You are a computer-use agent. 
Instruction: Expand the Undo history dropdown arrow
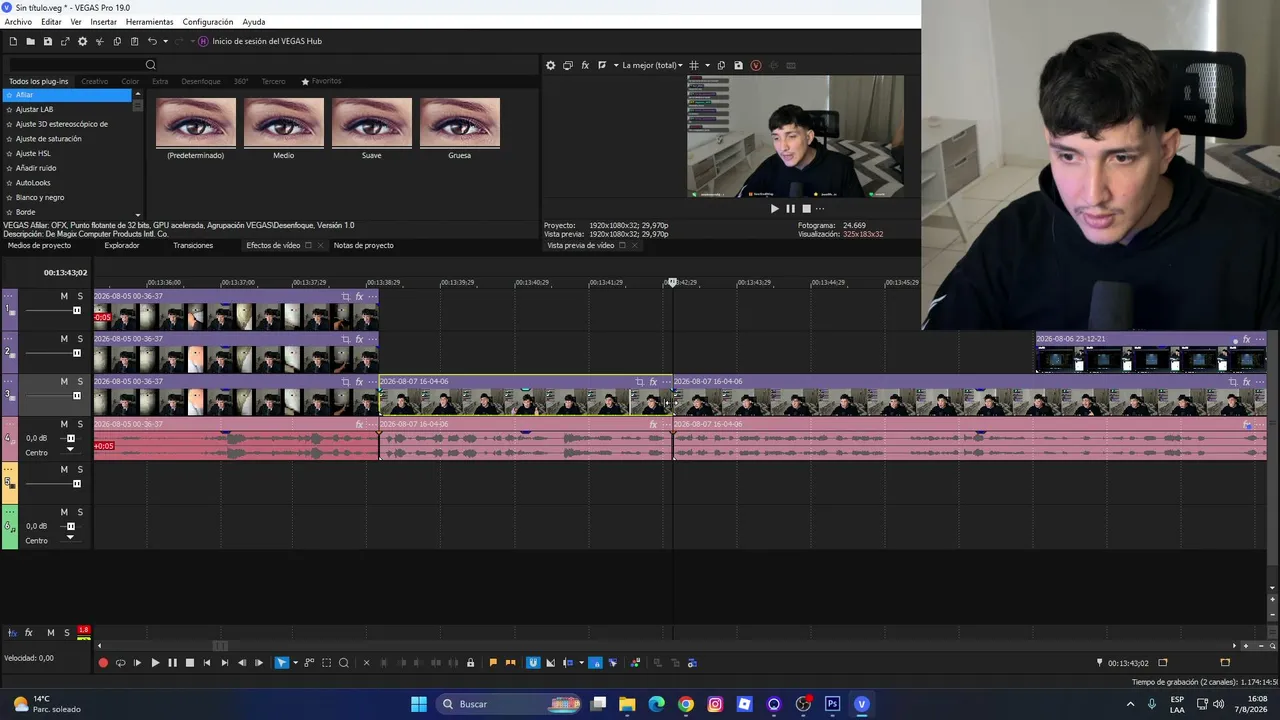(x=165, y=41)
